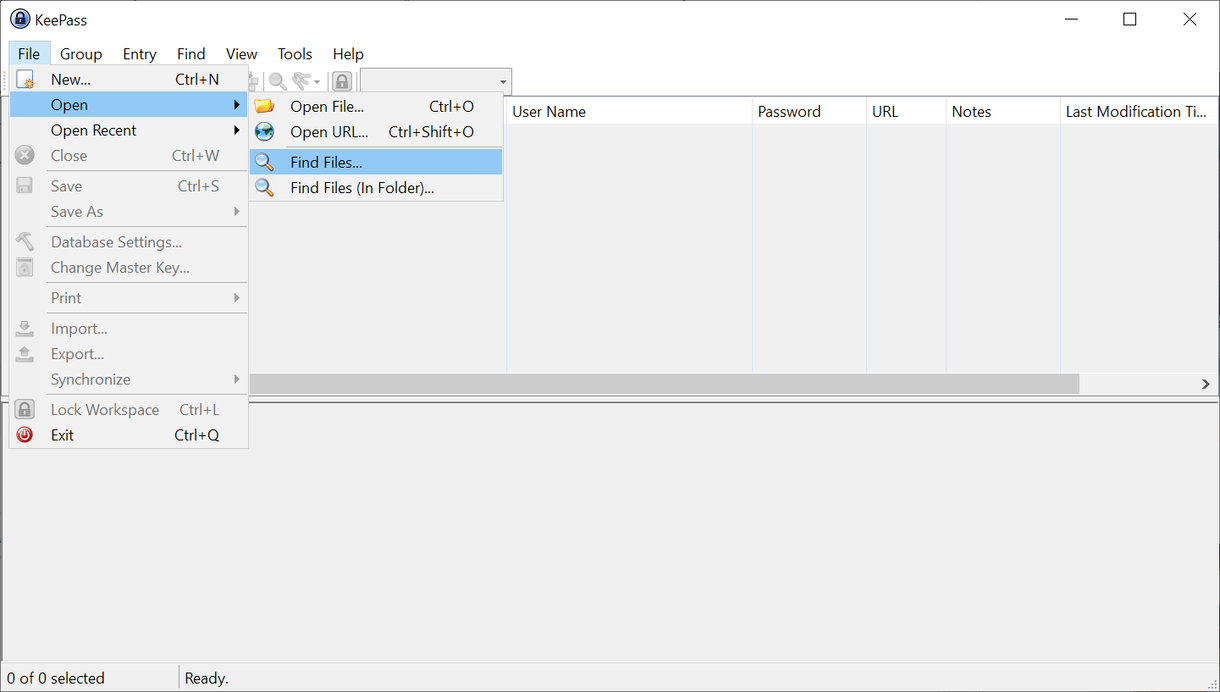Choose Find Files... in the Open submenu
This screenshot has height=692, width=1220.
click(x=376, y=162)
